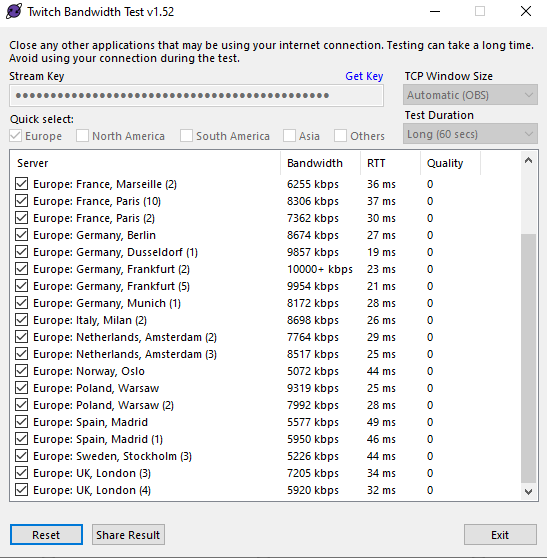Tick the Asia quick select checkbox
Viewport: 547px width, 558px height.
point(289,136)
